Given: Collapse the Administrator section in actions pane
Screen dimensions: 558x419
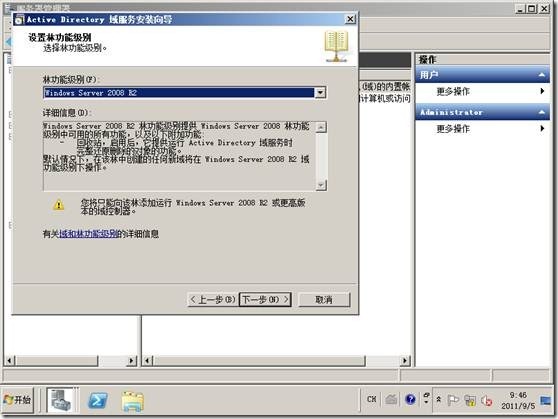Looking at the screenshot, I should (x=542, y=112).
